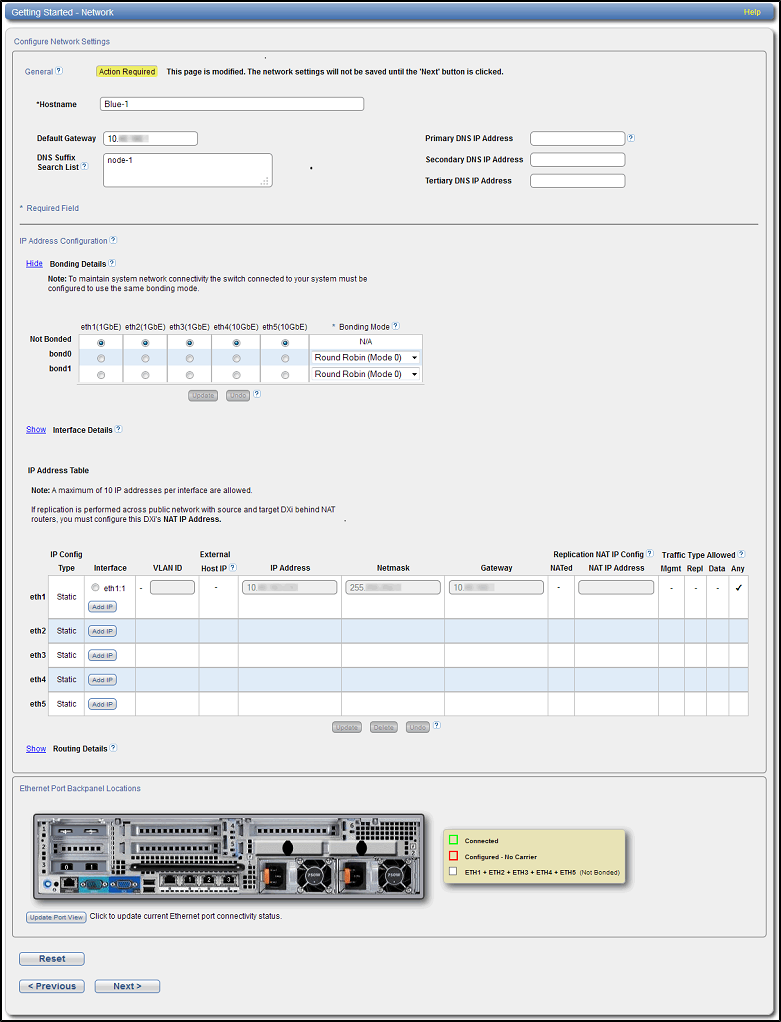Select bond0 radio button for eth1(1GbE)
The width and height of the screenshot is (781, 1022).
(100, 358)
